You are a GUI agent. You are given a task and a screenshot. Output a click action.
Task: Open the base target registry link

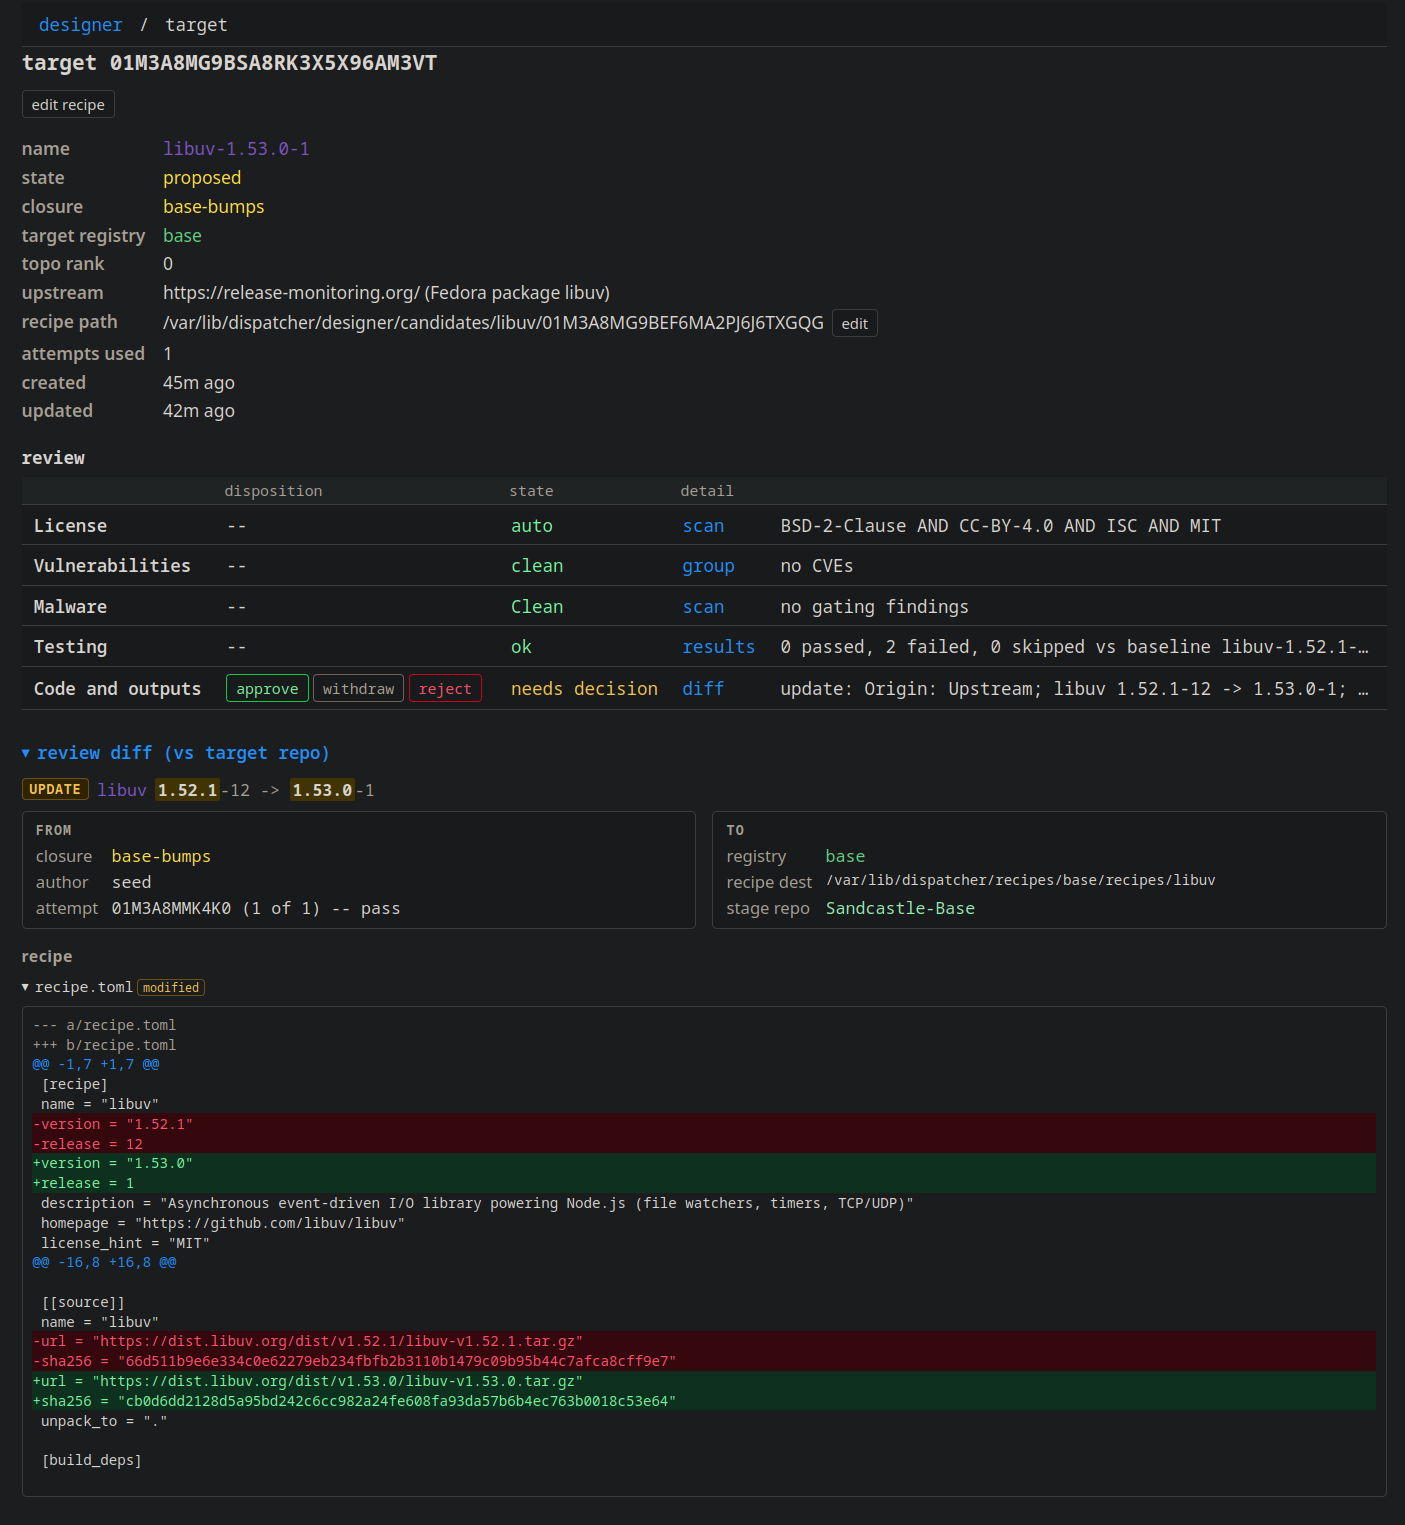click(x=182, y=236)
